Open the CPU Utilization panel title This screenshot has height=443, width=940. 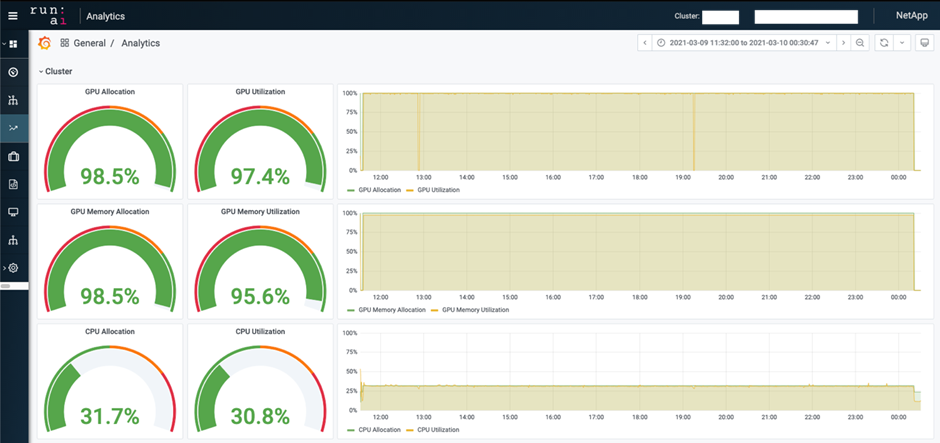260,332
